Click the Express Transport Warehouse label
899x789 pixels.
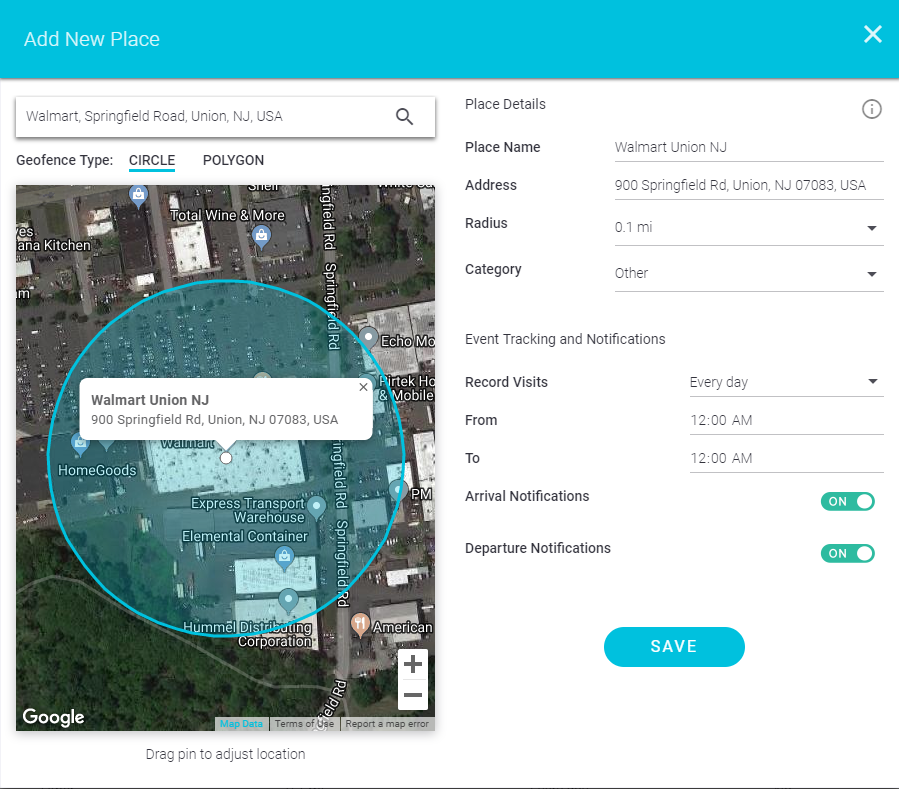pyautogui.click(x=248, y=510)
